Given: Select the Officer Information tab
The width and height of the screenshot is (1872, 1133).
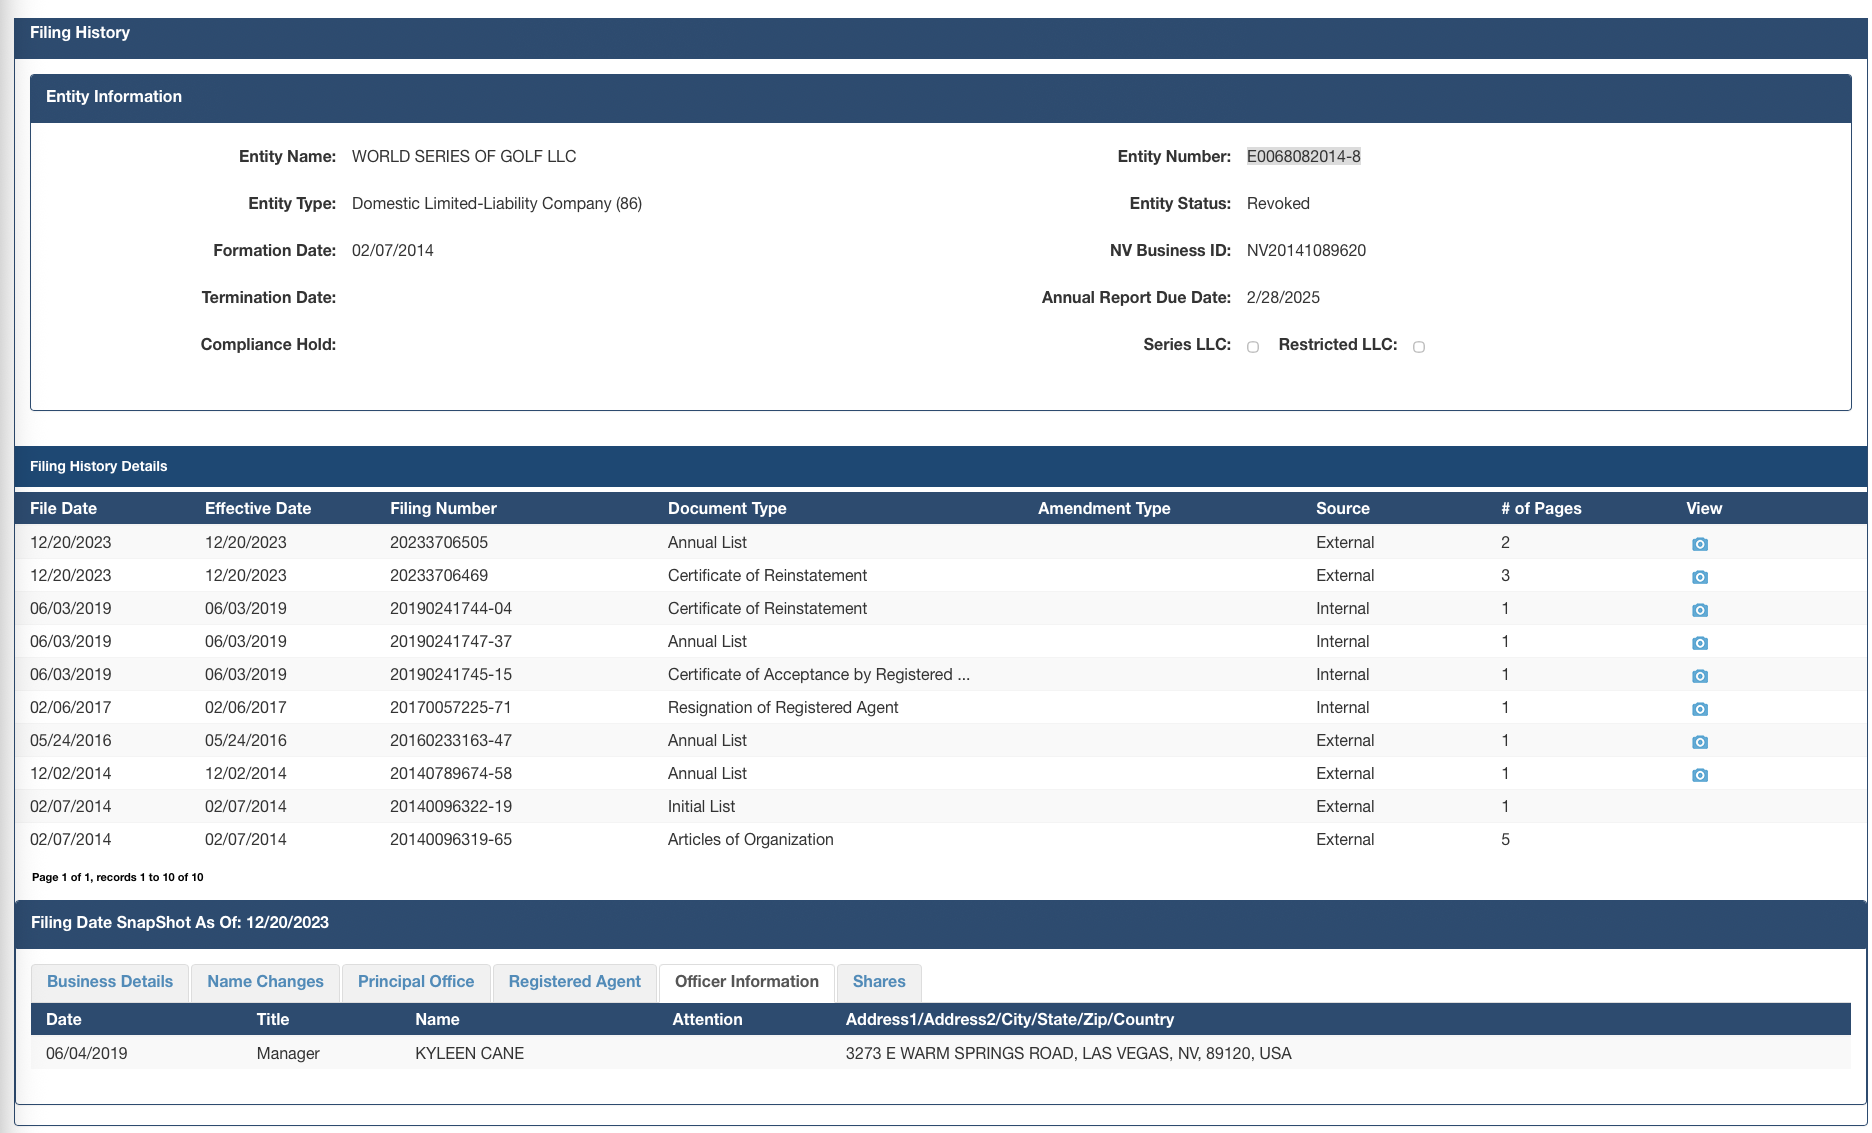Looking at the screenshot, I should pos(747,982).
